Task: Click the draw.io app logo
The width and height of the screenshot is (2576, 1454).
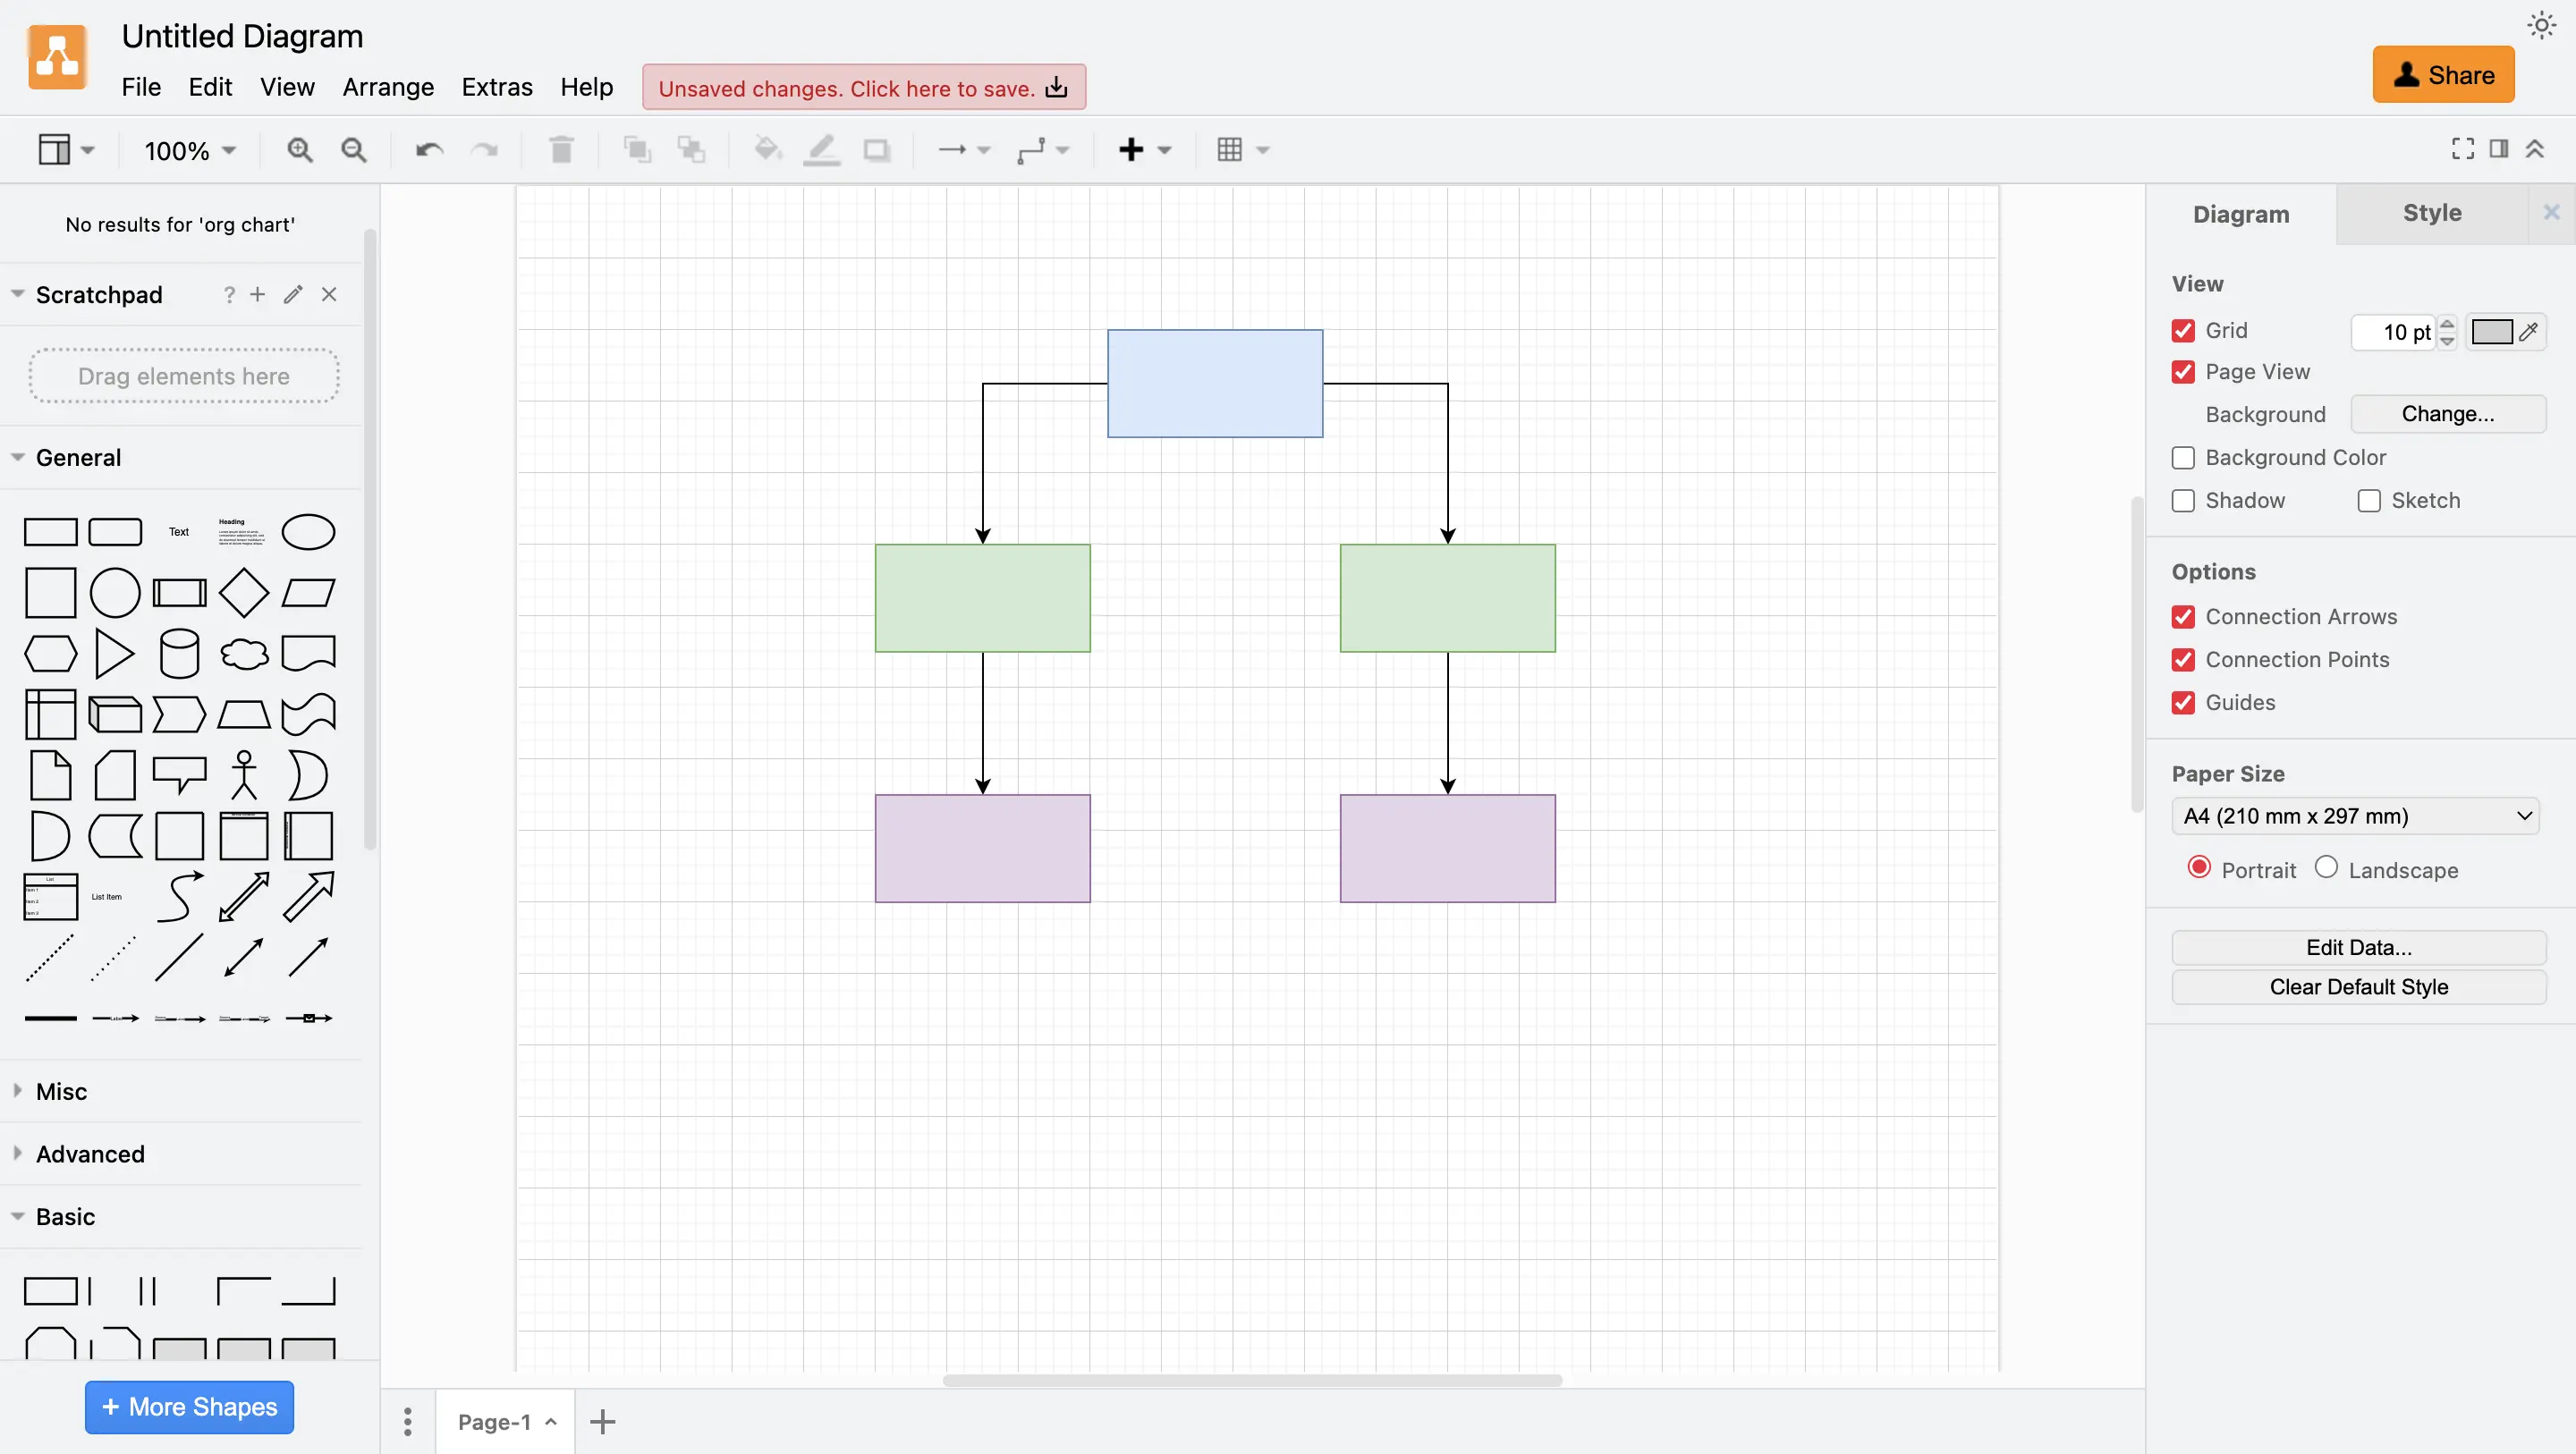Action: click(x=57, y=57)
